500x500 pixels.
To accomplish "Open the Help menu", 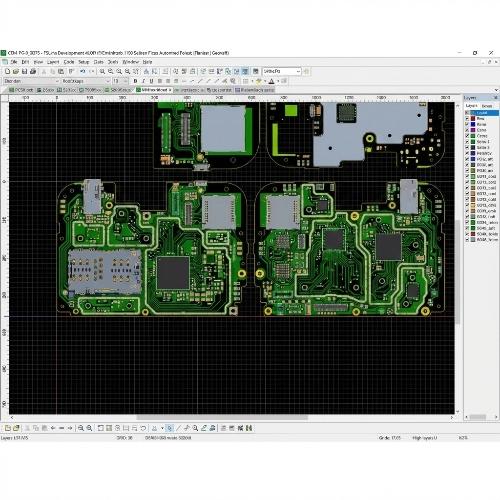I will coord(147,62).
